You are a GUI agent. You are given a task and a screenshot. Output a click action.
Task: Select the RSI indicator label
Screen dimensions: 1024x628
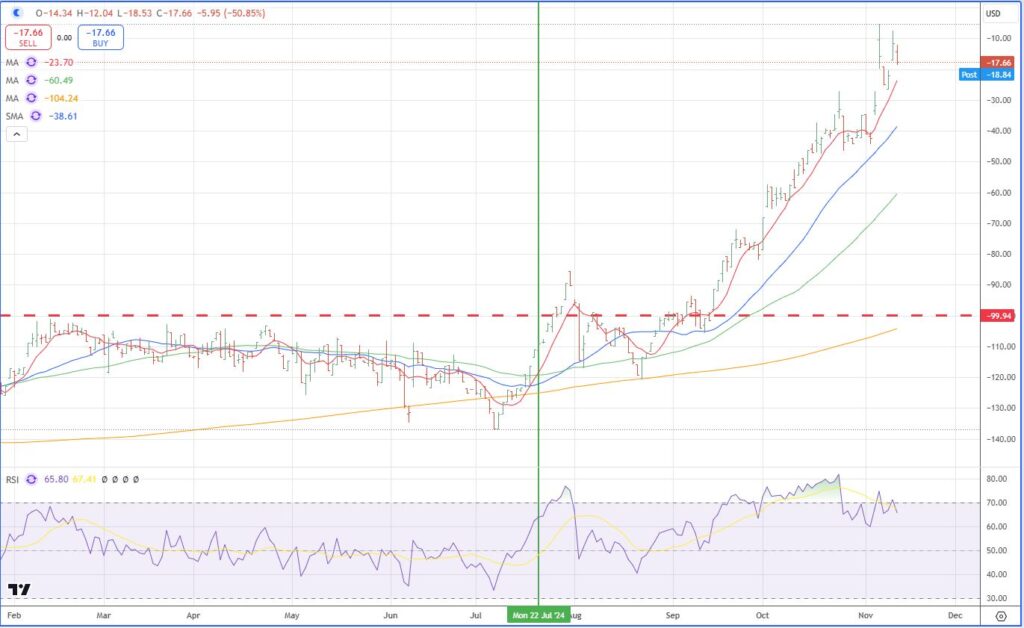[x=14, y=480]
